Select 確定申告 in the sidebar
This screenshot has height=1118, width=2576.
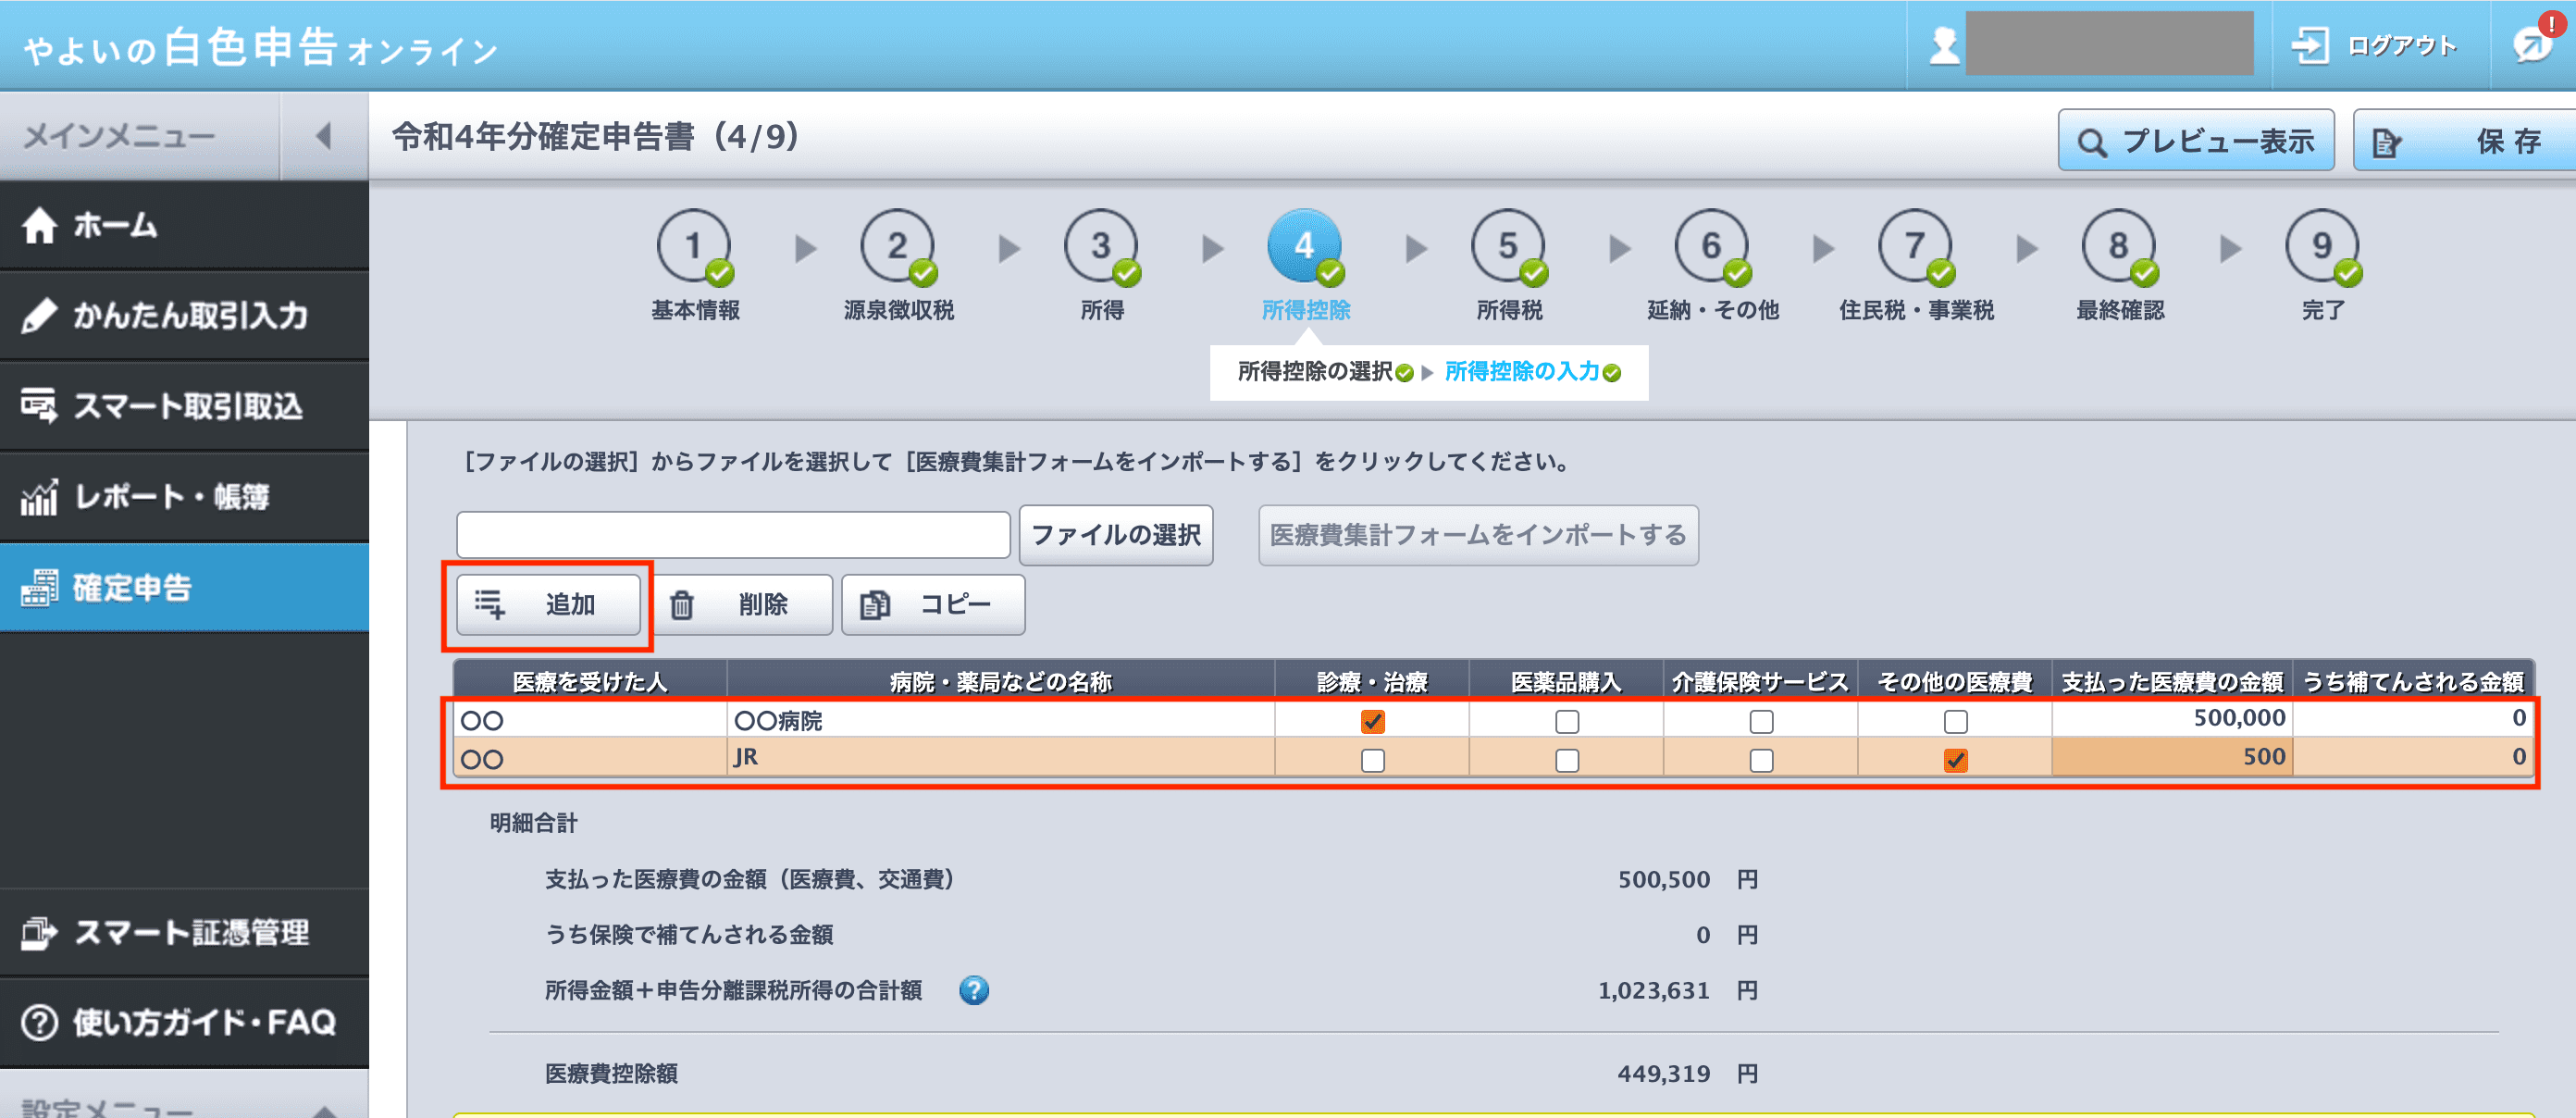tap(184, 588)
